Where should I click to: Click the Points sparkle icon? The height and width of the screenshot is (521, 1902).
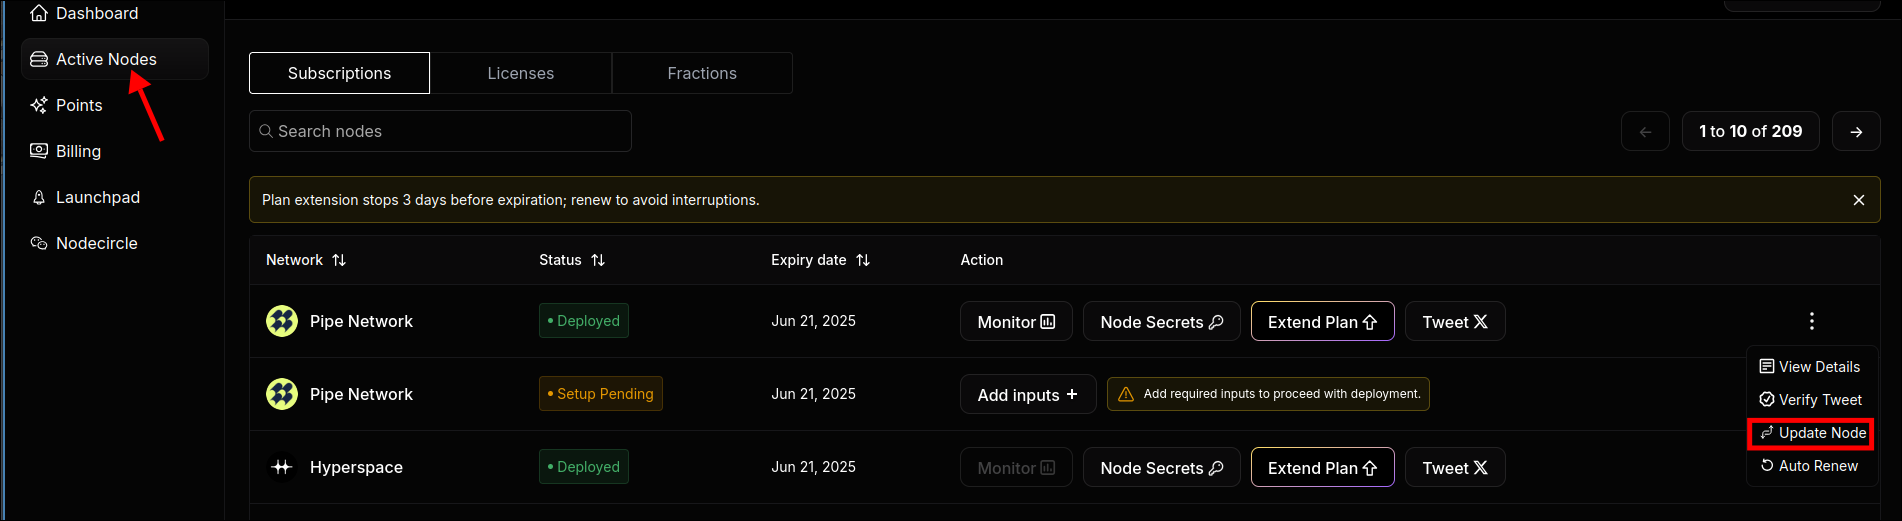(x=39, y=105)
